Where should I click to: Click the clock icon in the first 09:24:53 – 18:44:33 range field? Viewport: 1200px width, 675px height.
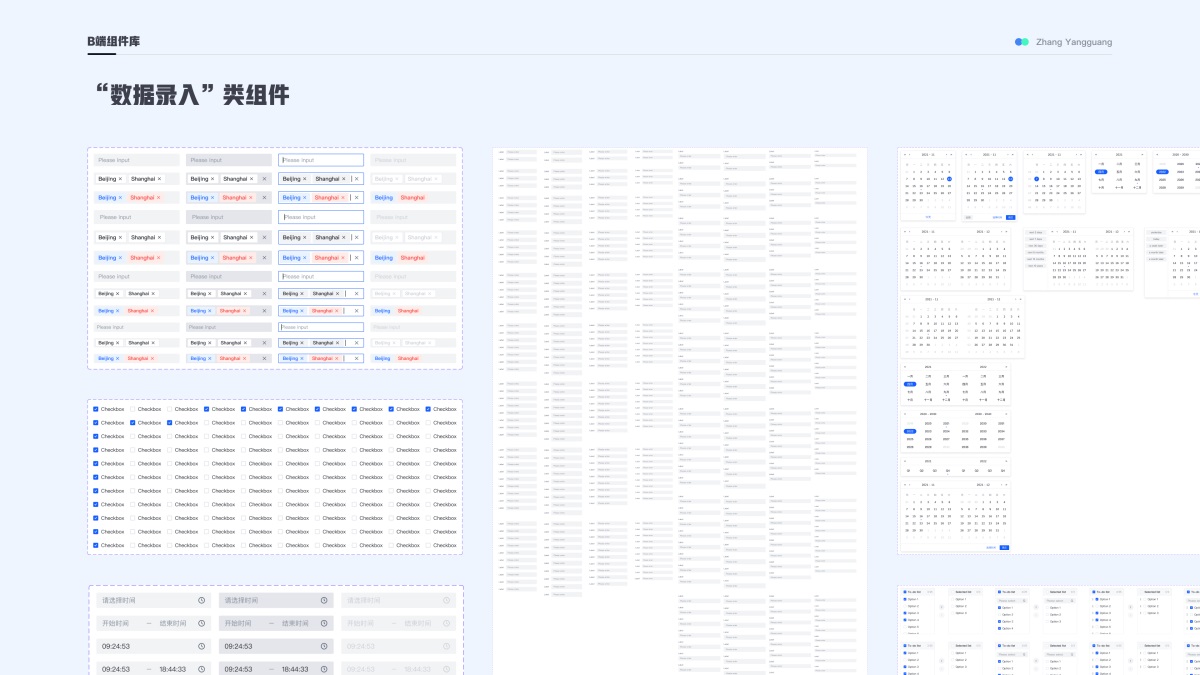(202, 669)
